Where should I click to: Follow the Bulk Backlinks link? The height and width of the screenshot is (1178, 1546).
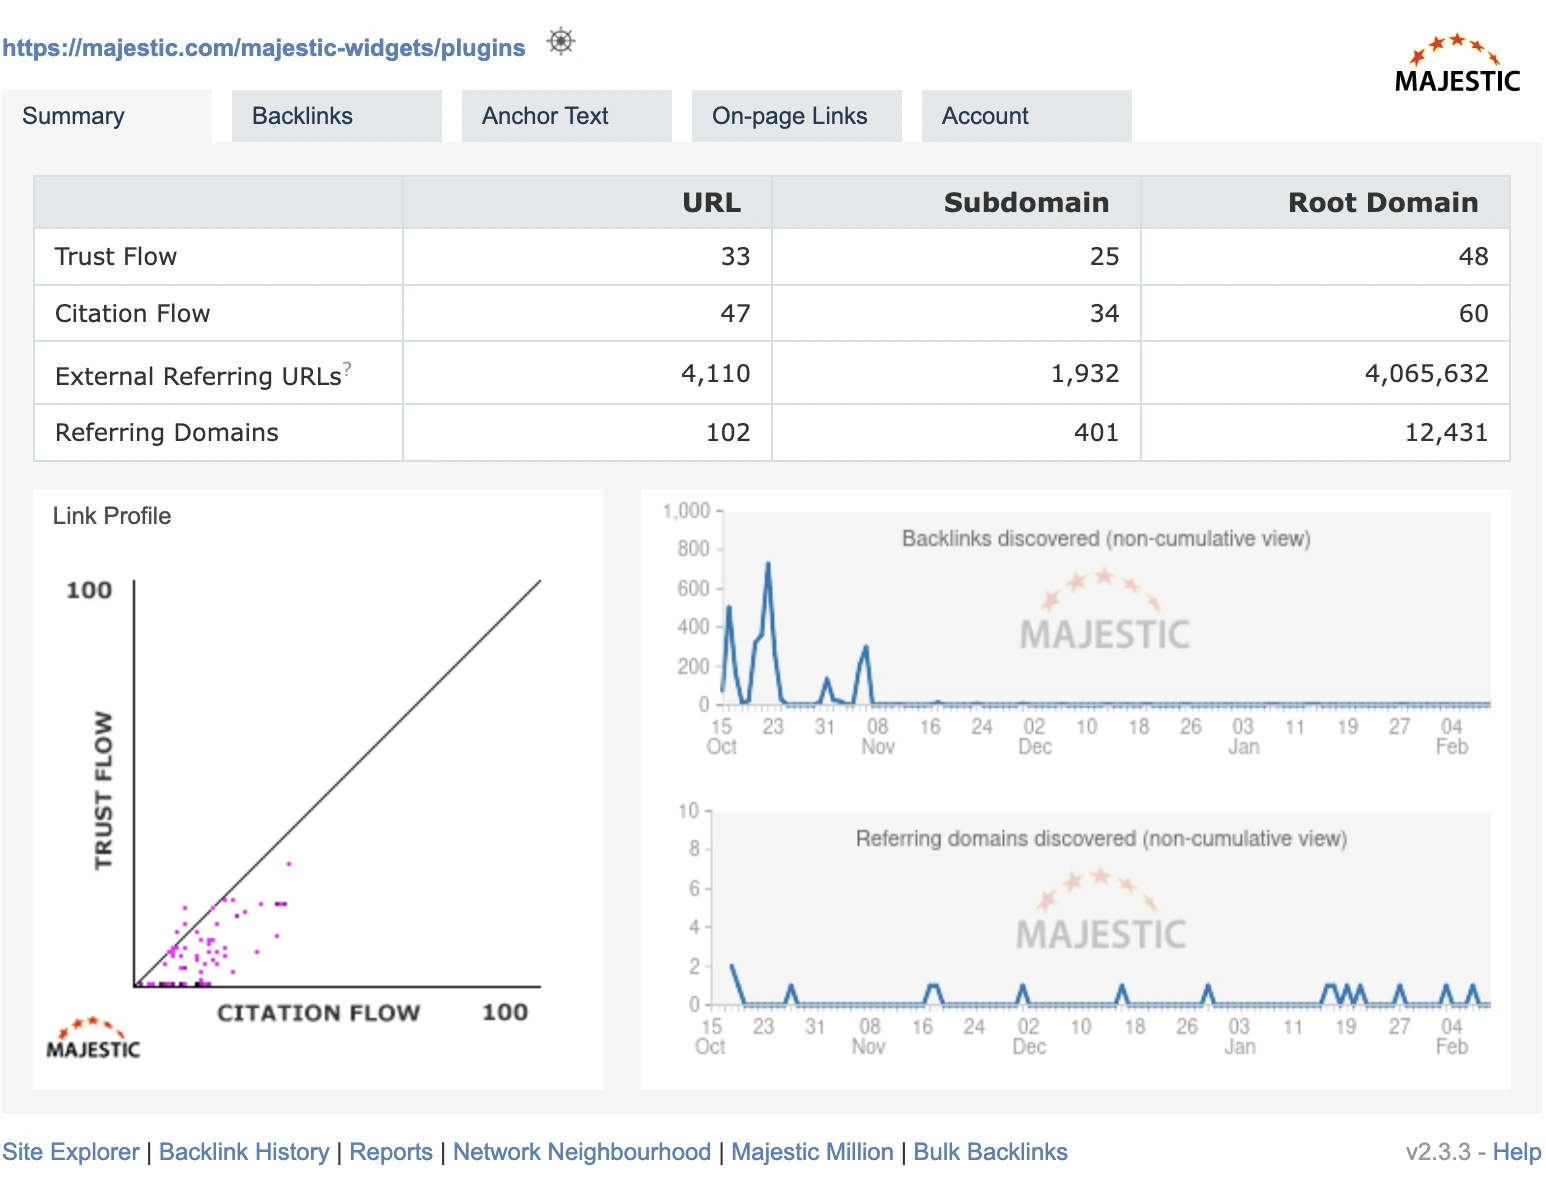click(x=991, y=1152)
